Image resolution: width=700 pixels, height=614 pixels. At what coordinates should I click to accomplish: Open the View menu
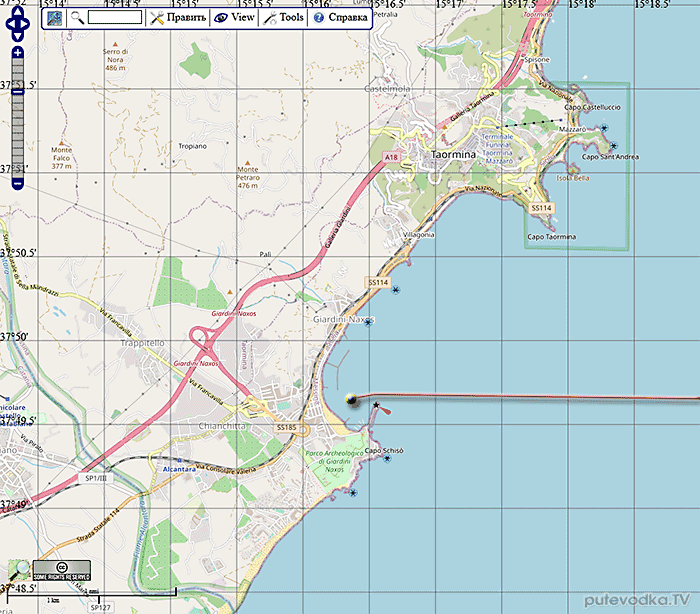click(234, 18)
